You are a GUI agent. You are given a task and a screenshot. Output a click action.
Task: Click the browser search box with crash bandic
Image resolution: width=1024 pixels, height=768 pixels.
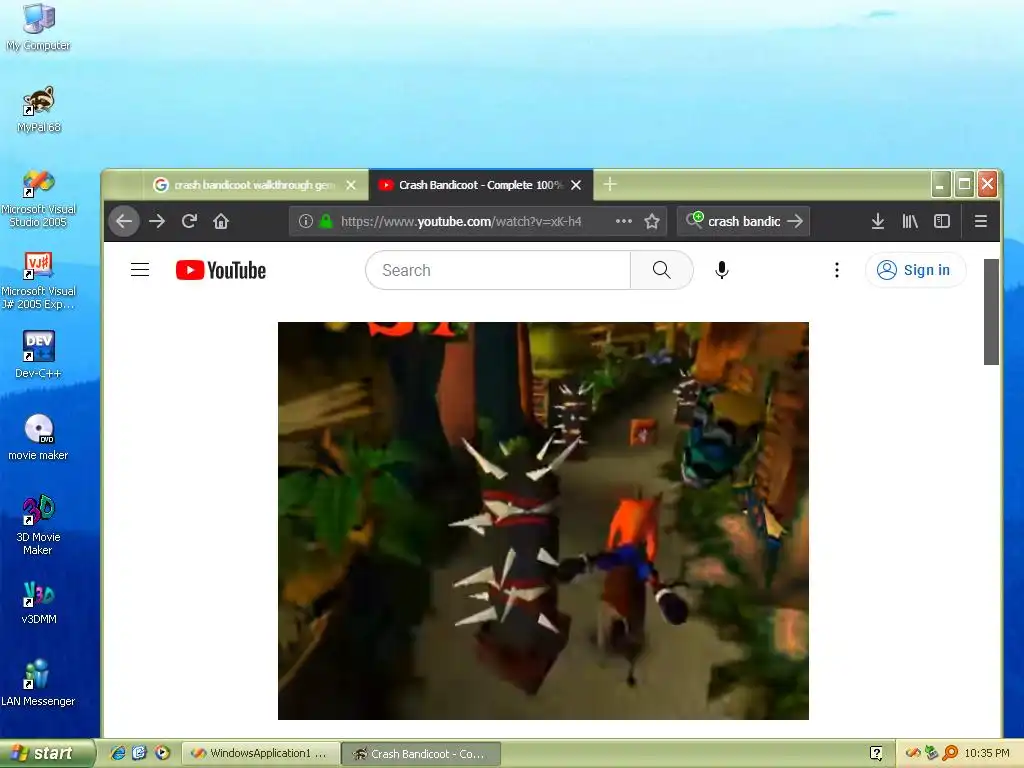[x=744, y=221]
